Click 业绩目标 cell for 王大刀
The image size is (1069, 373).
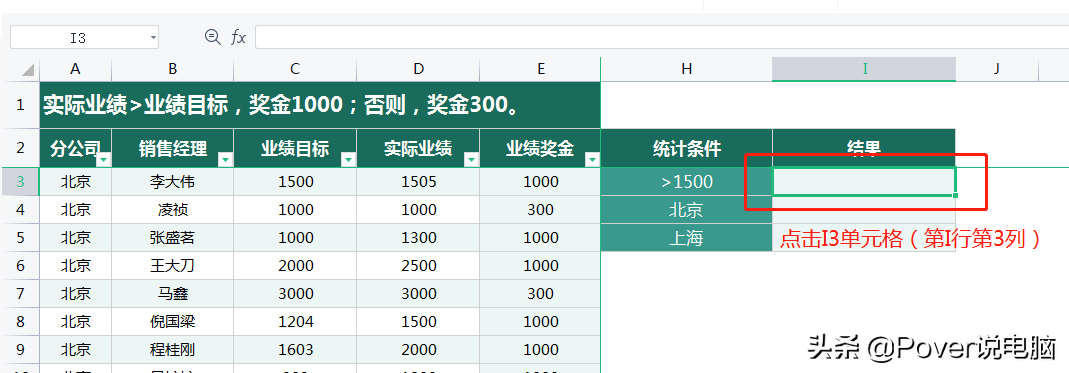click(x=295, y=266)
